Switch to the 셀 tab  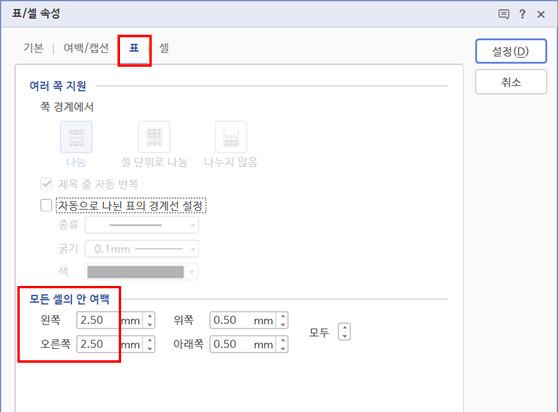[164, 48]
